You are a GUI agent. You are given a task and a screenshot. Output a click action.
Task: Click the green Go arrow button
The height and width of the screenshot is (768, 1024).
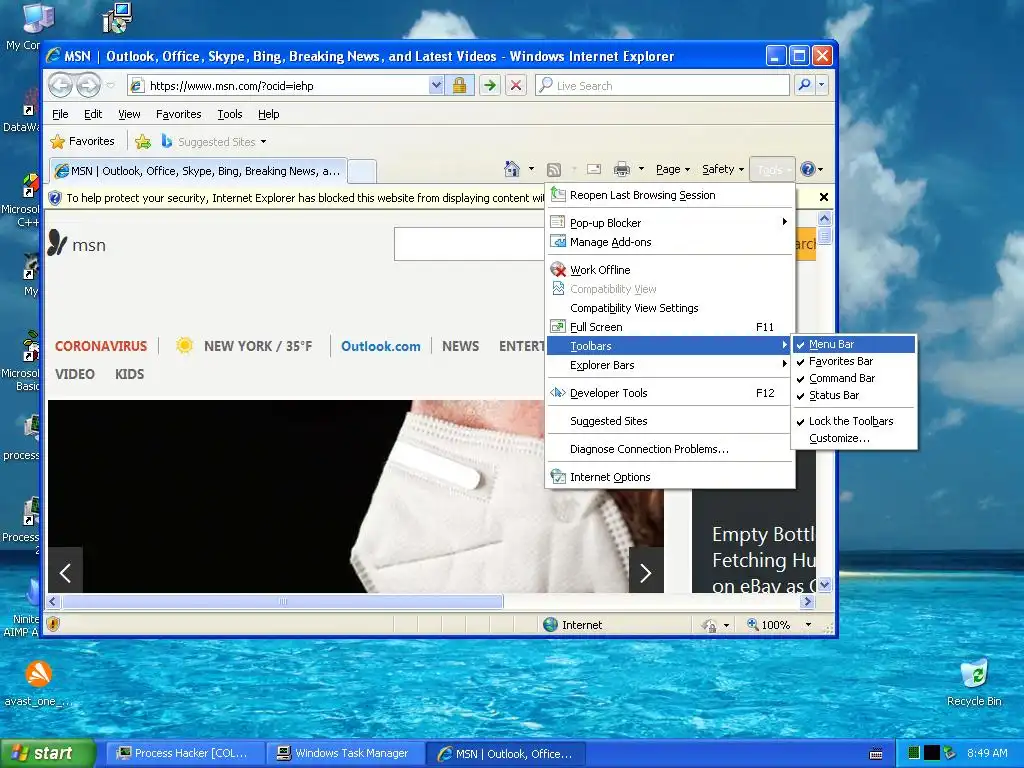(x=489, y=86)
